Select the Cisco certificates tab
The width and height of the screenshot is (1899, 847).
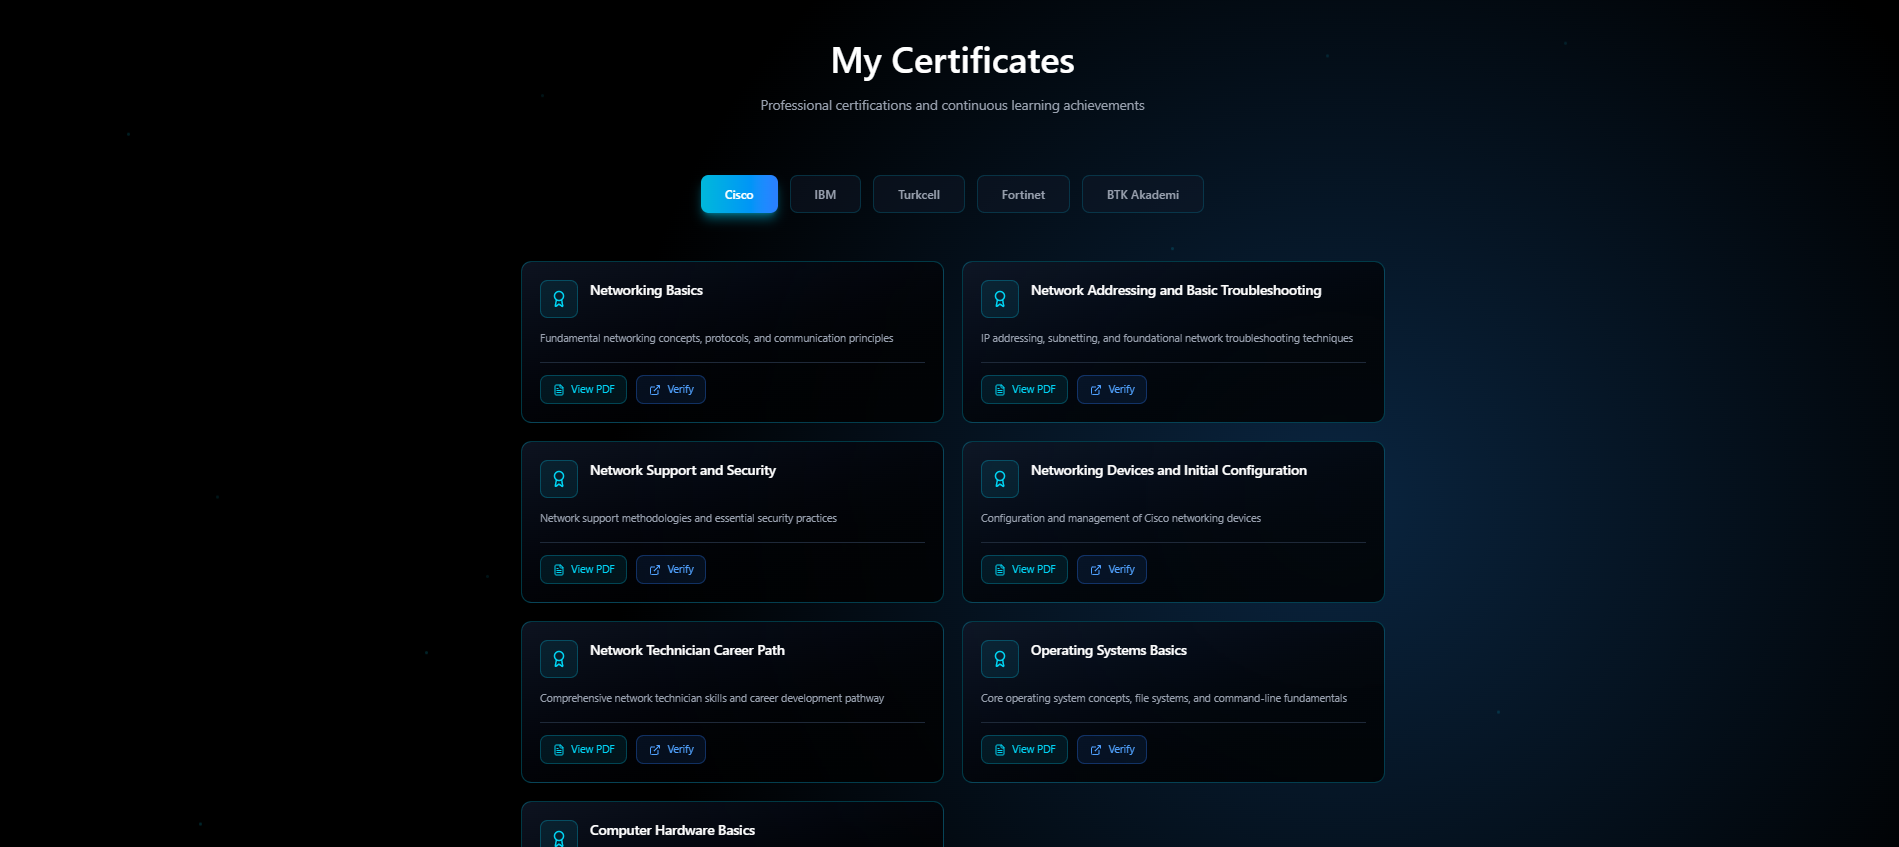tap(739, 194)
